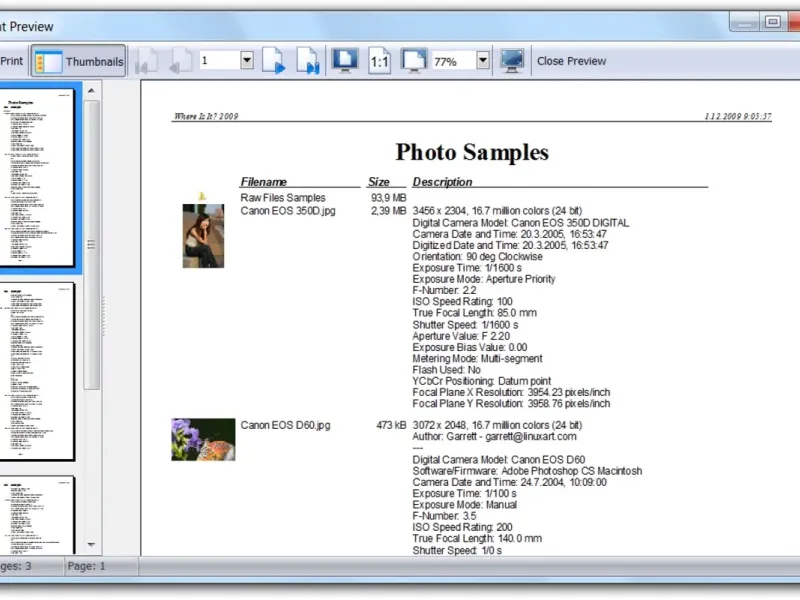Click the thumbnail panel scrollbar thumb
The image size is (800, 600).
point(91,245)
